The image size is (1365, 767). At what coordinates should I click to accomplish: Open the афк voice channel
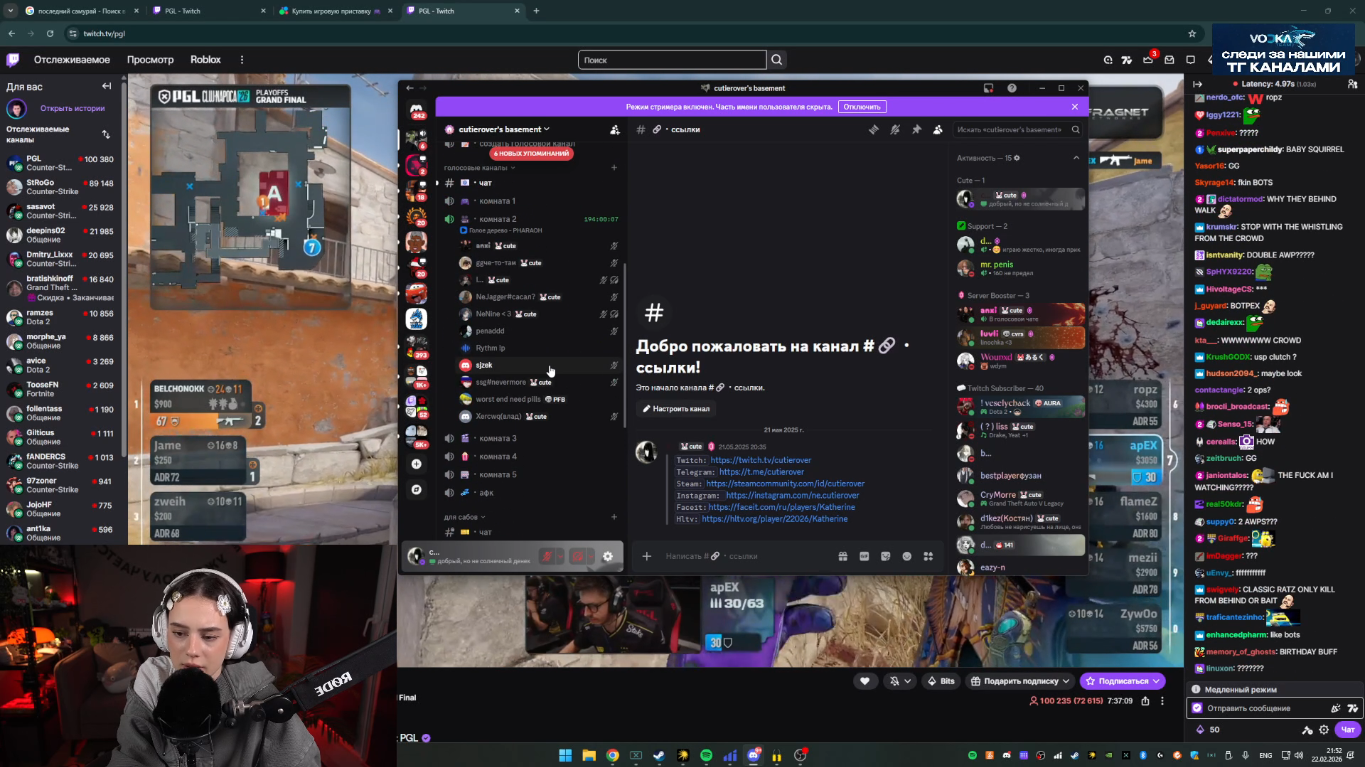click(531, 492)
